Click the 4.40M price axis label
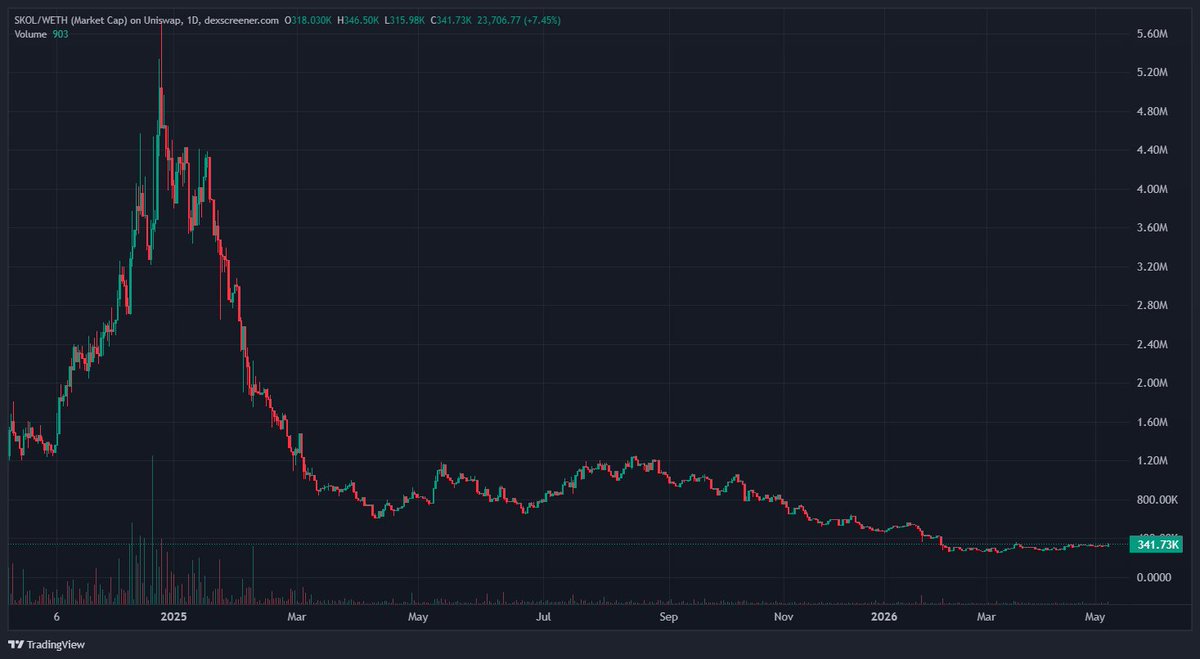The image size is (1200, 659). click(1153, 150)
